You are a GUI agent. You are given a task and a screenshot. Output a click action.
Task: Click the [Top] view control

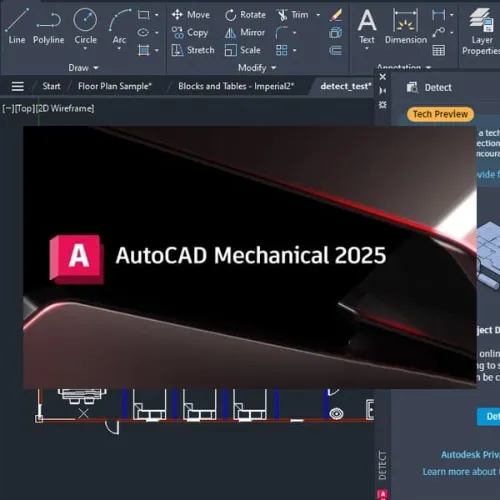click(25, 108)
